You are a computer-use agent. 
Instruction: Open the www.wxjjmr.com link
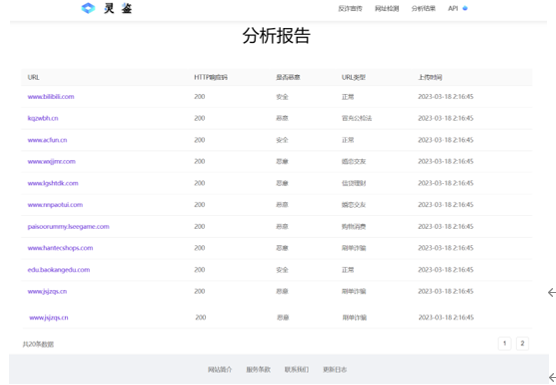click(51, 162)
